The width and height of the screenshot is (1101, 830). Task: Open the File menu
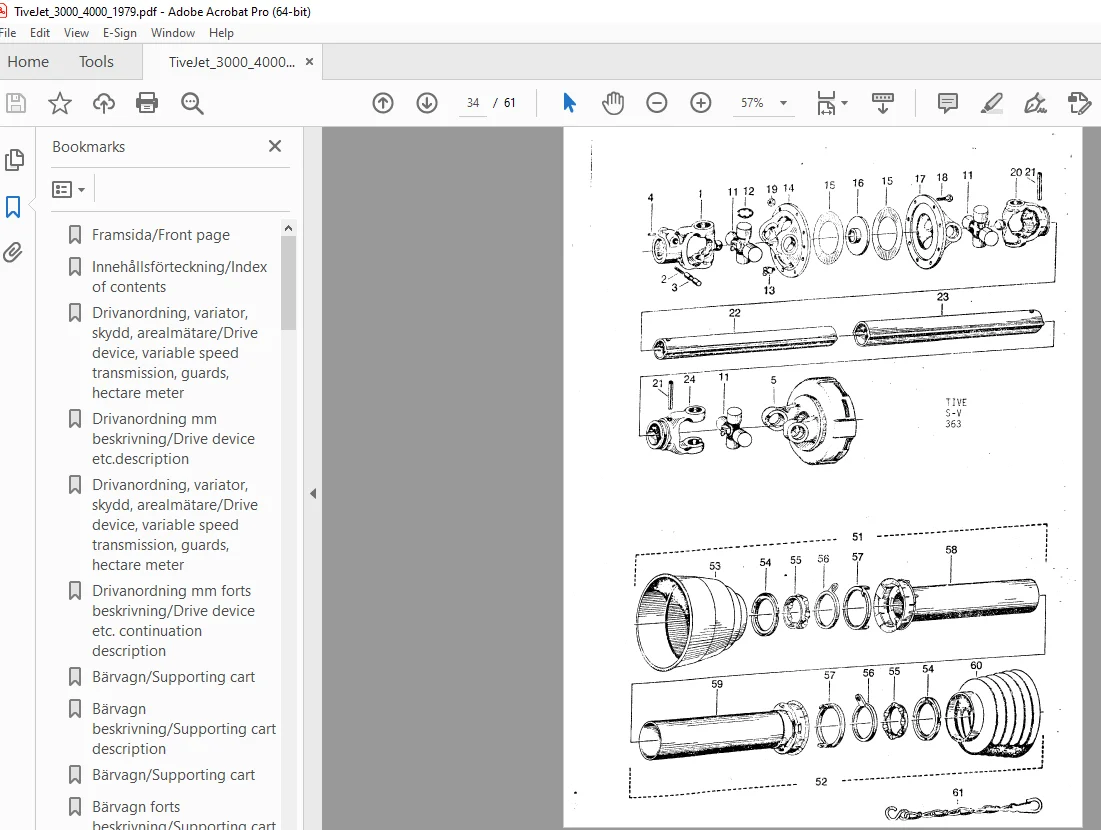pos(8,33)
